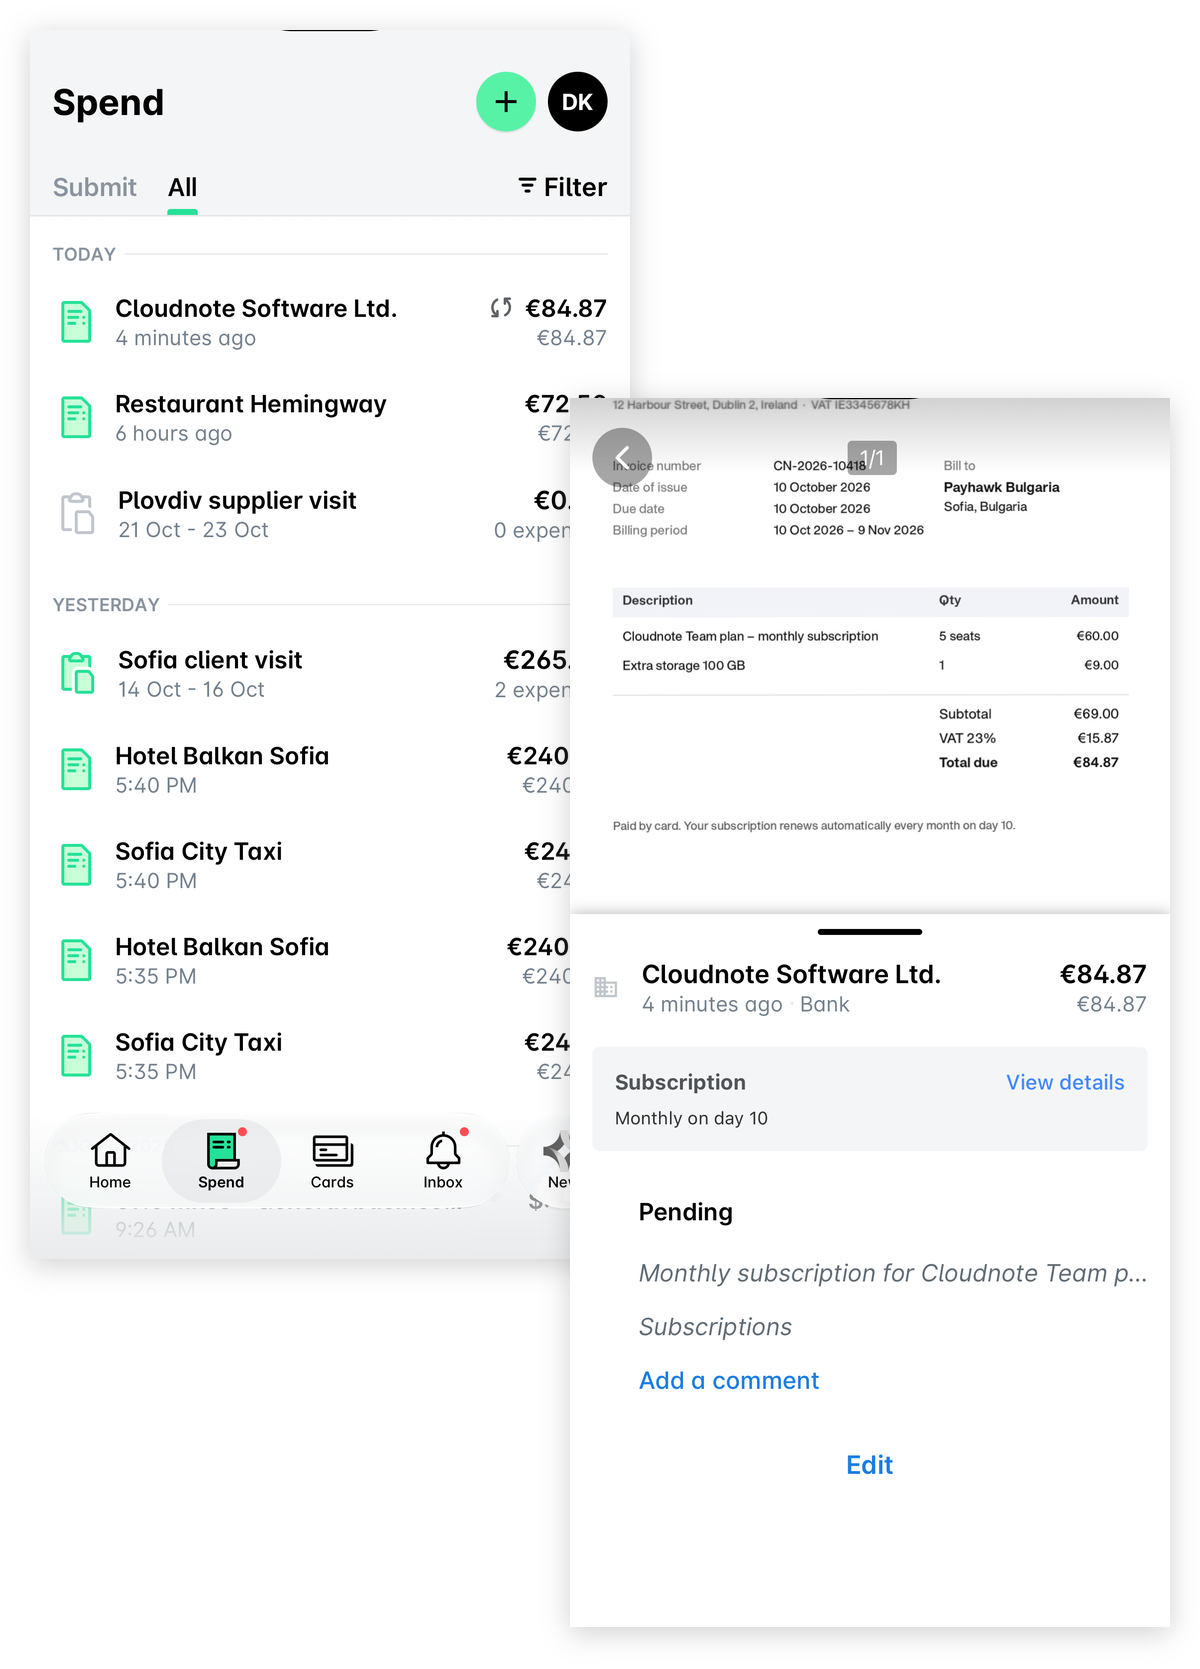1200x1669 pixels.
Task: Click Sofia client visit trip icon
Action: (x=77, y=673)
